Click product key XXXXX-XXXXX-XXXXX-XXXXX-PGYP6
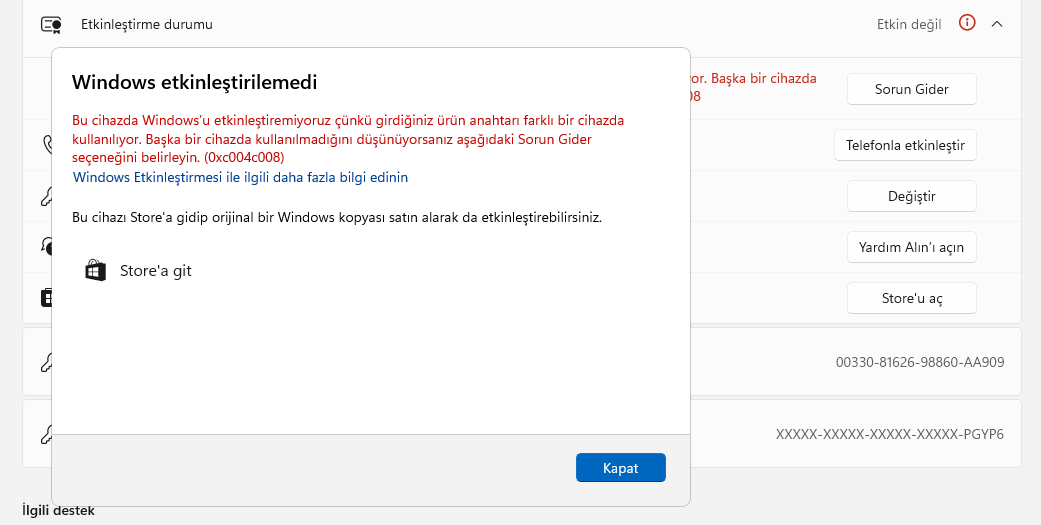 [x=890, y=435]
